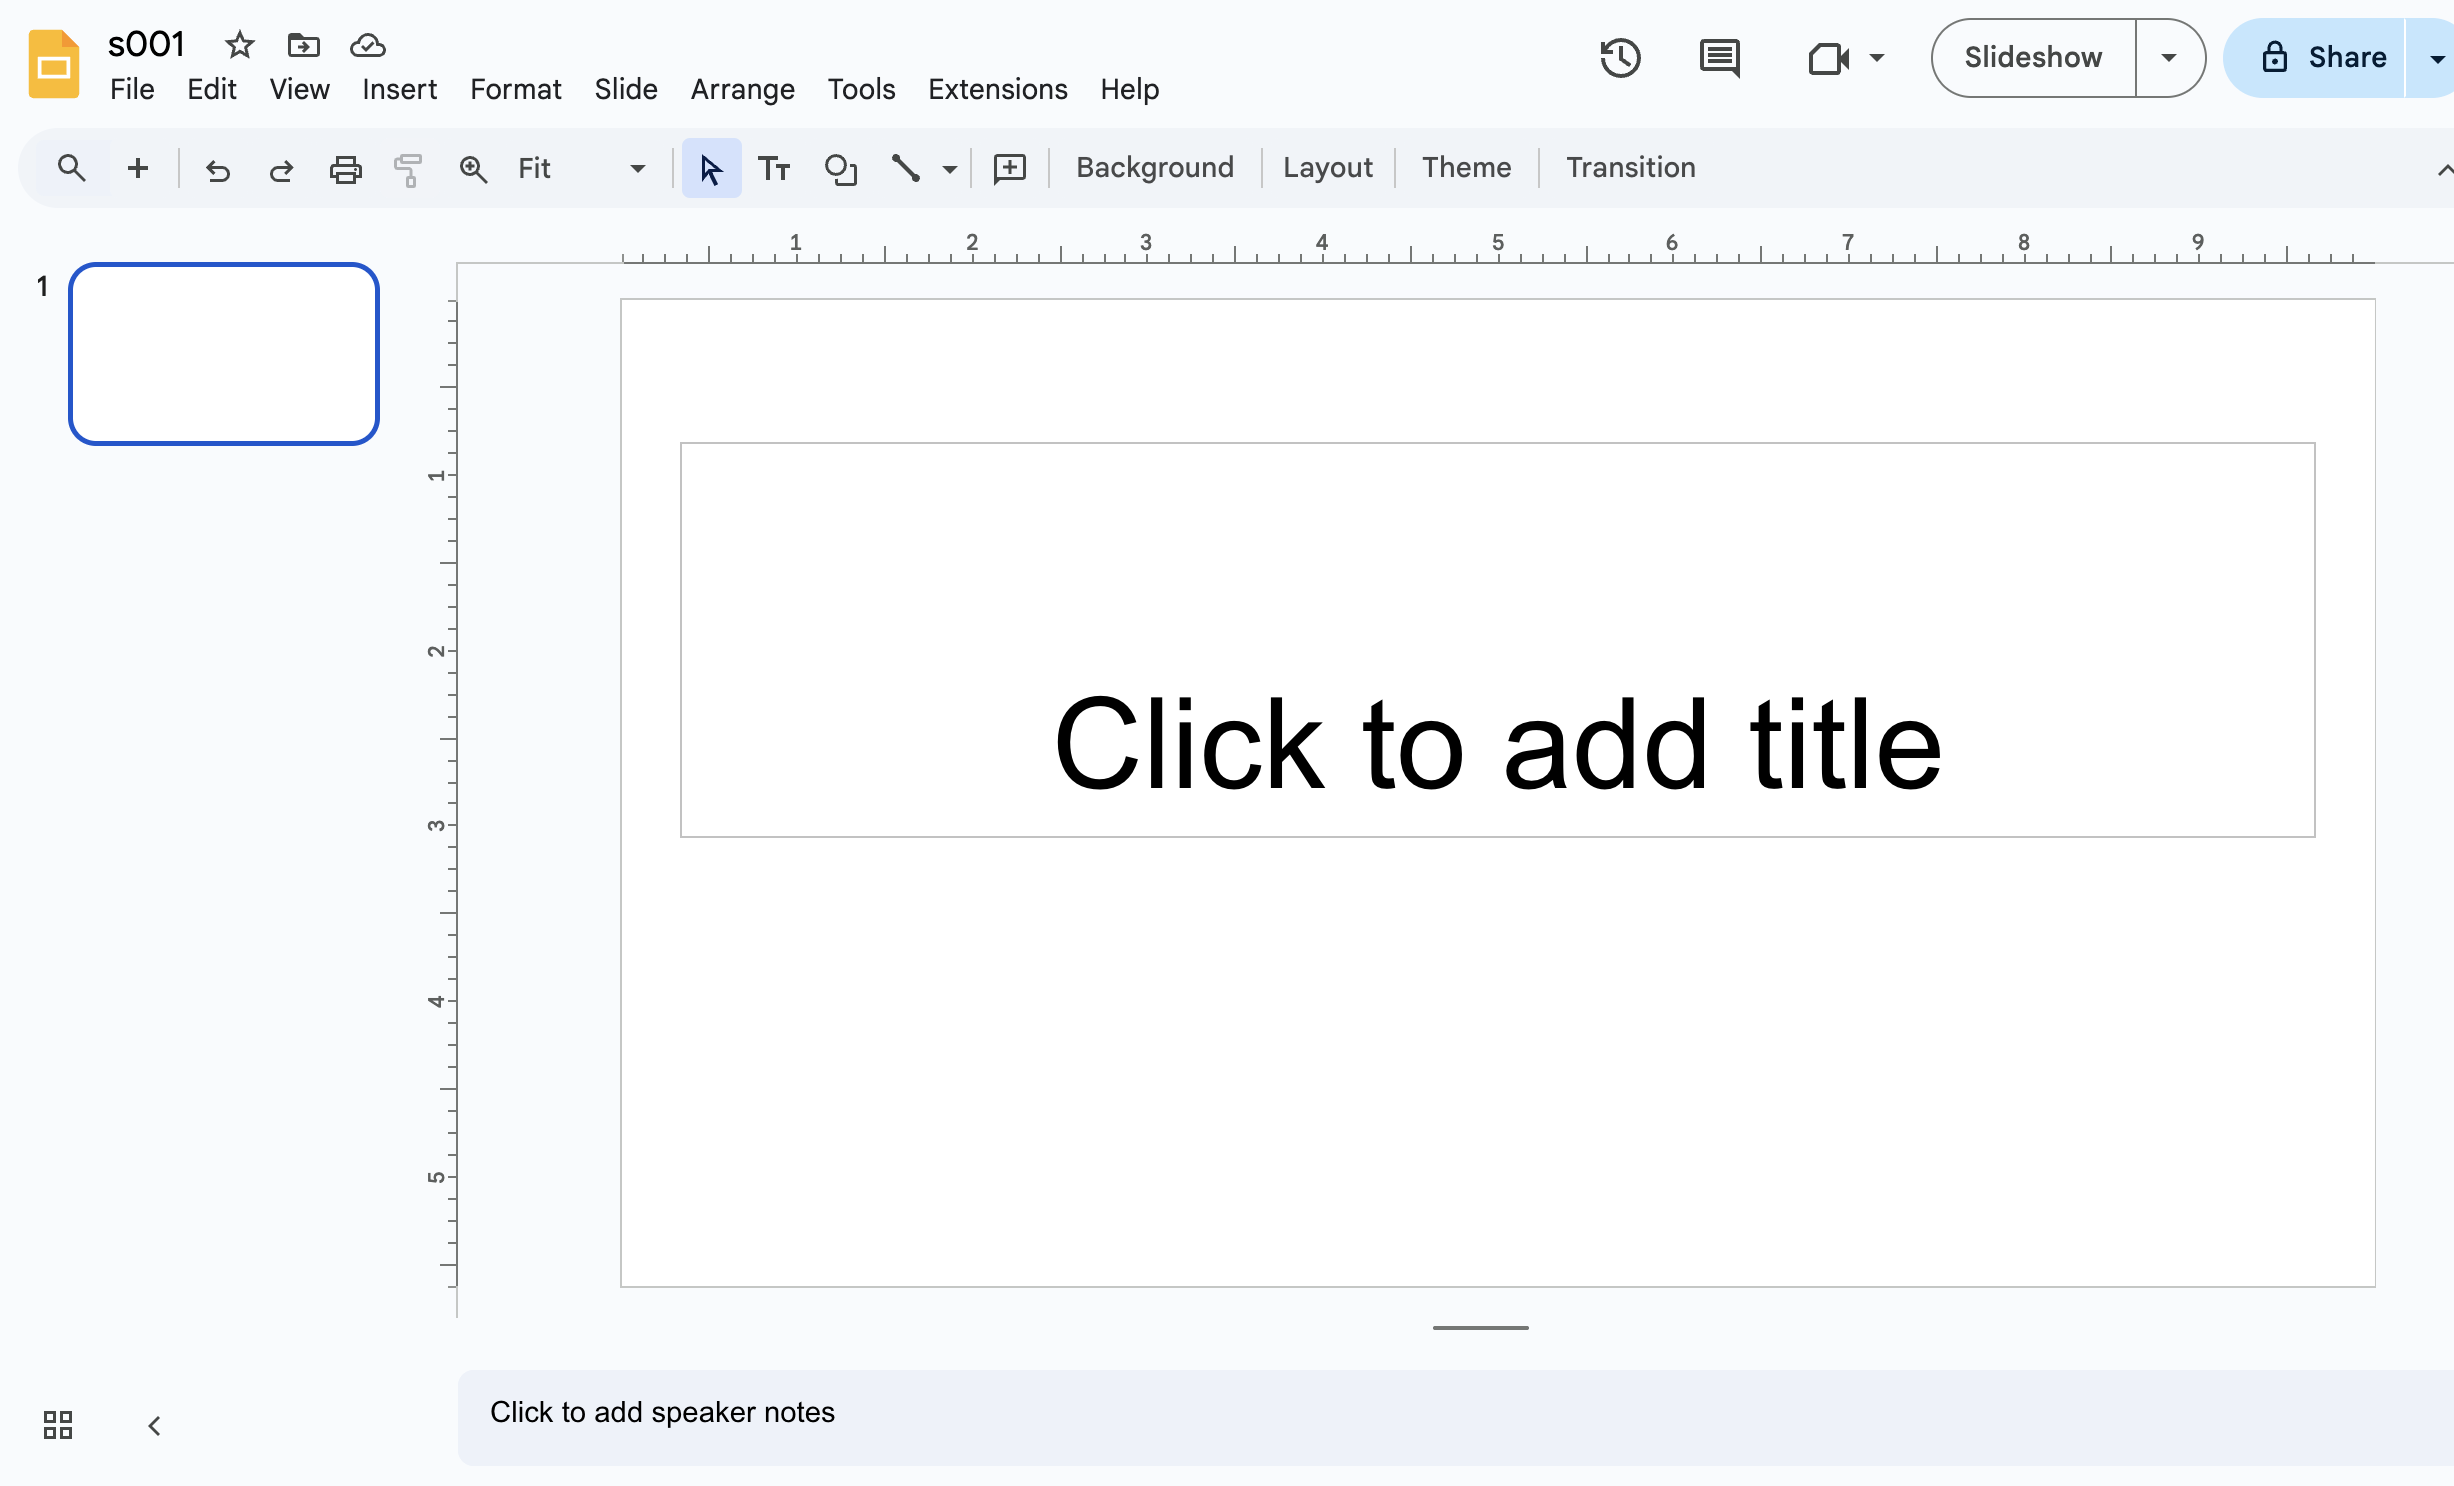The width and height of the screenshot is (2454, 1486).
Task: Expand the line tool options arrow
Action: coord(948,168)
